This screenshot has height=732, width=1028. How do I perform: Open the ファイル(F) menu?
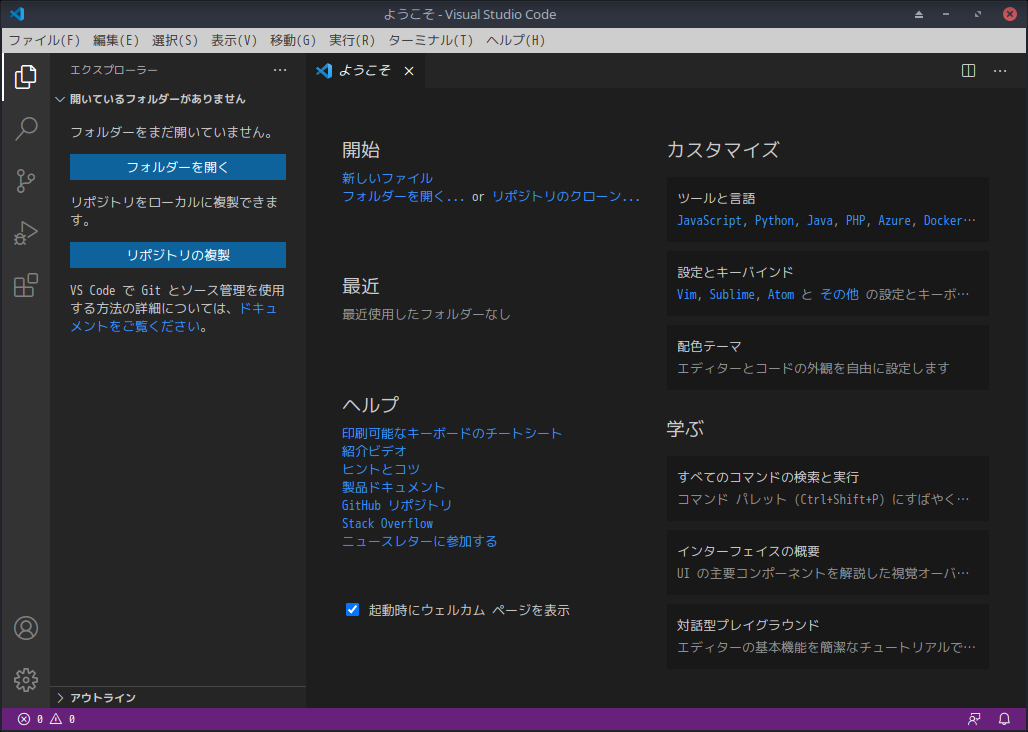[x=45, y=41]
